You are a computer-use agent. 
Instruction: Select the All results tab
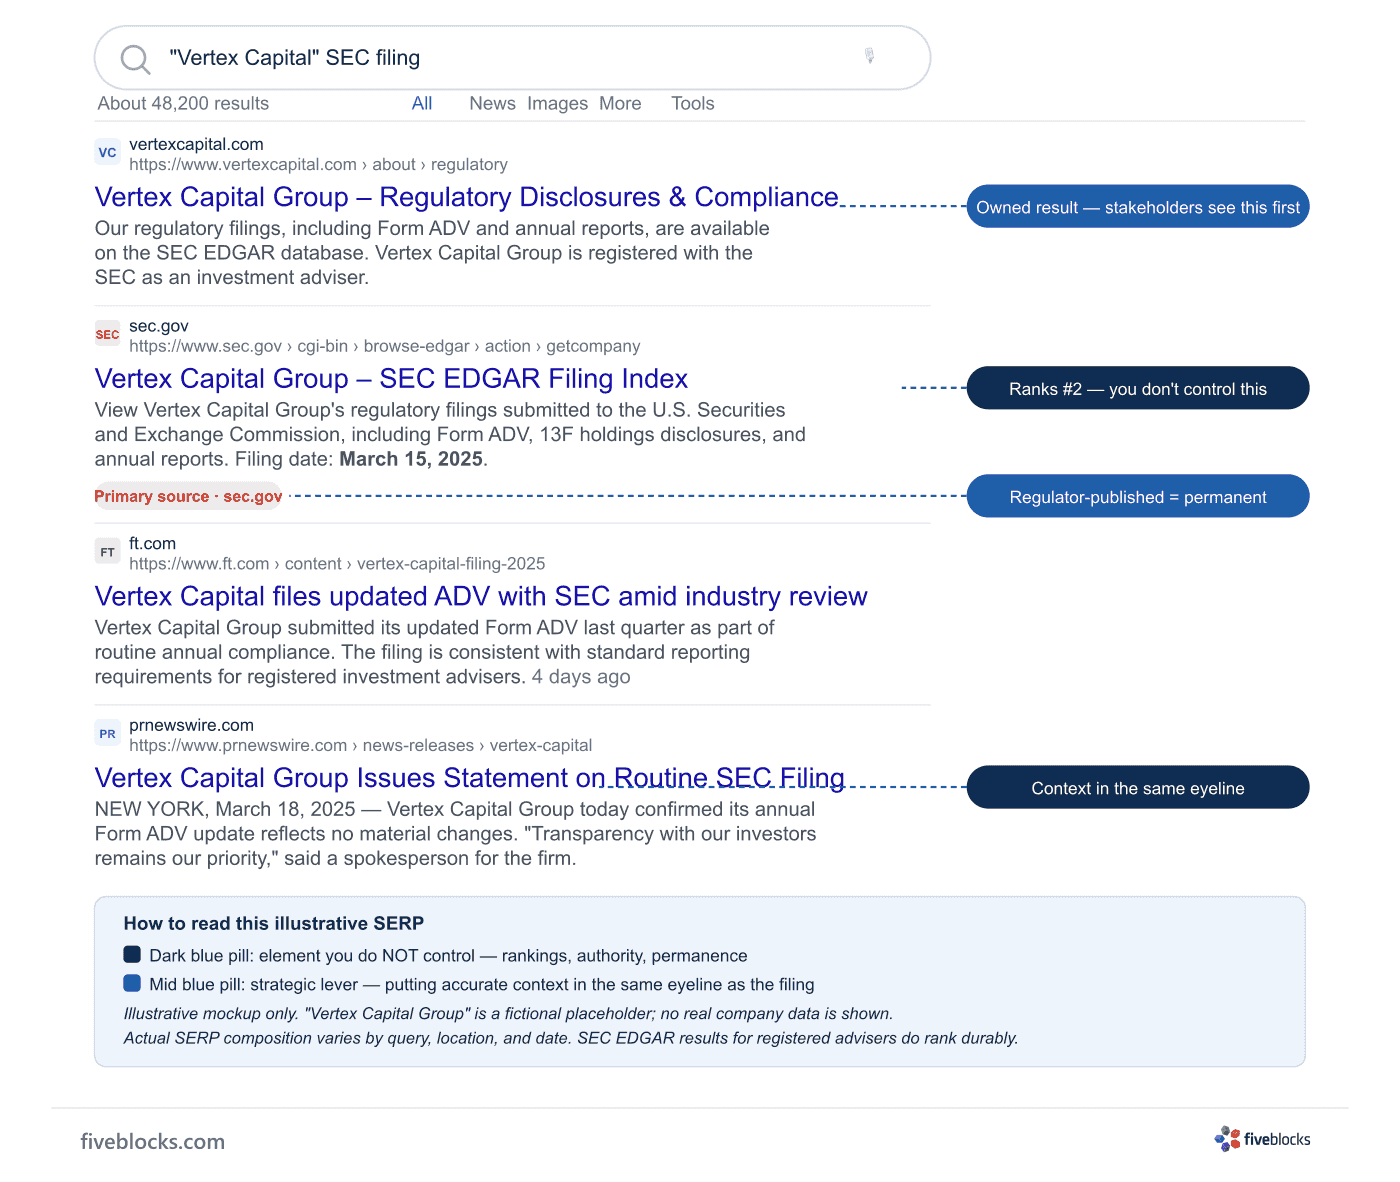(x=422, y=103)
